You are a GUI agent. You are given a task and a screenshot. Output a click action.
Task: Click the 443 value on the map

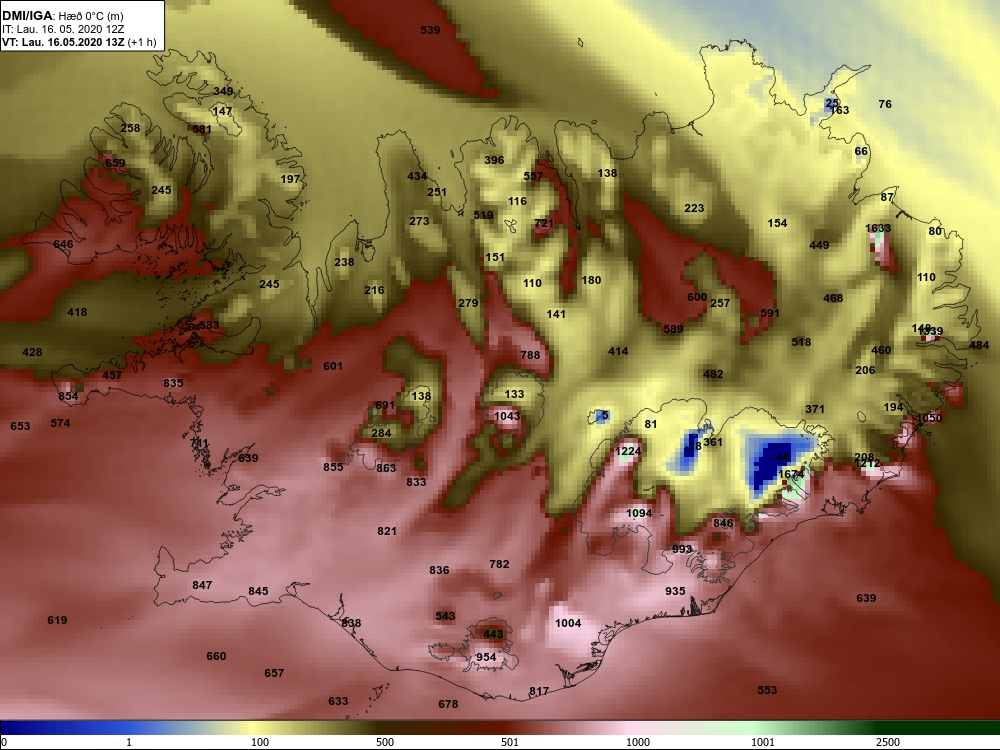click(493, 635)
